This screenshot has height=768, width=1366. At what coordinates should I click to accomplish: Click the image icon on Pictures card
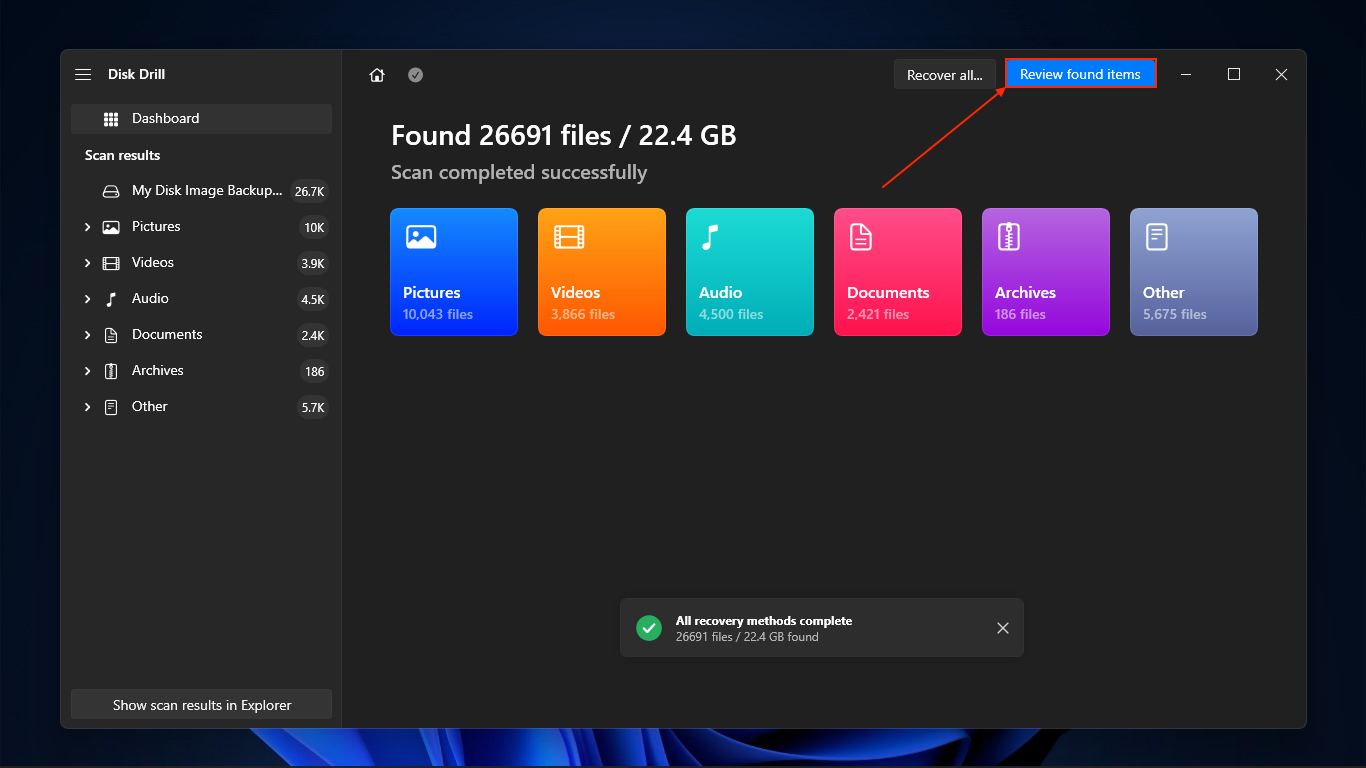click(x=421, y=237)
